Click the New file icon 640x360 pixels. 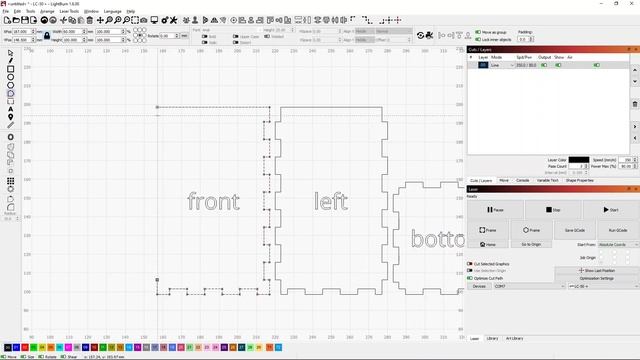pos(7,20)
